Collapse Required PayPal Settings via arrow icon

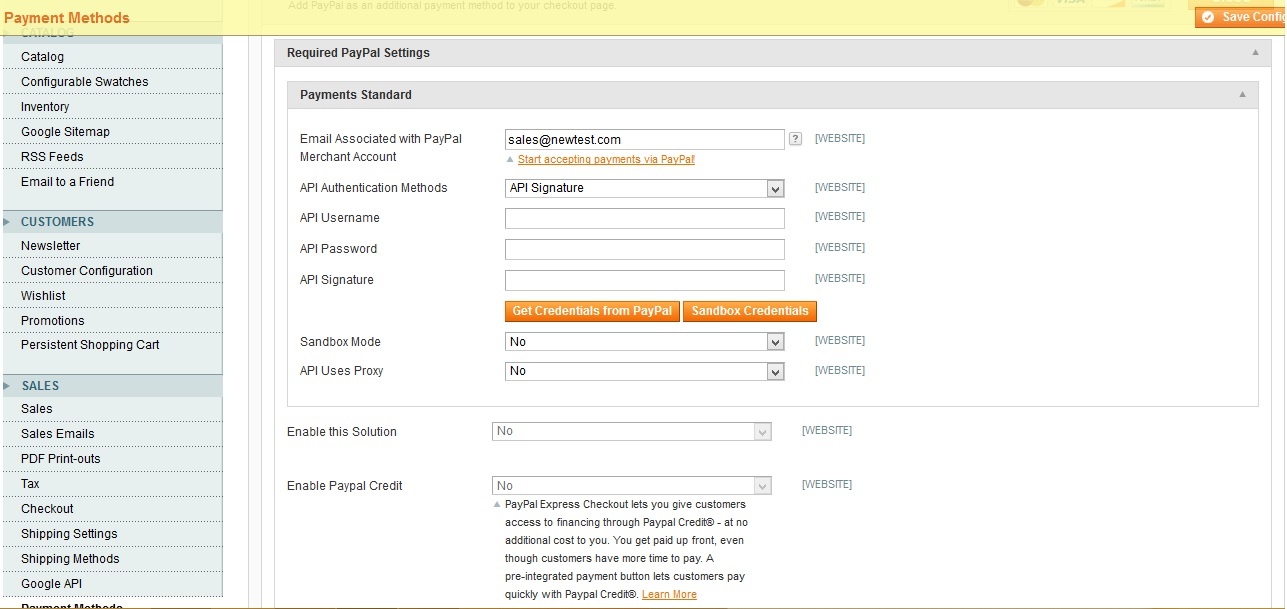click(1255, 52)
